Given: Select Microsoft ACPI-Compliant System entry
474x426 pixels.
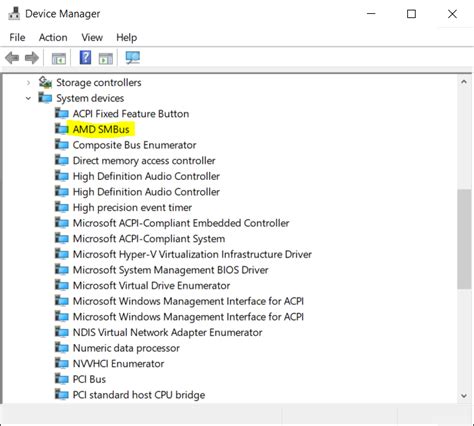Looking at the screenshot, I should [x=149, y=239].
